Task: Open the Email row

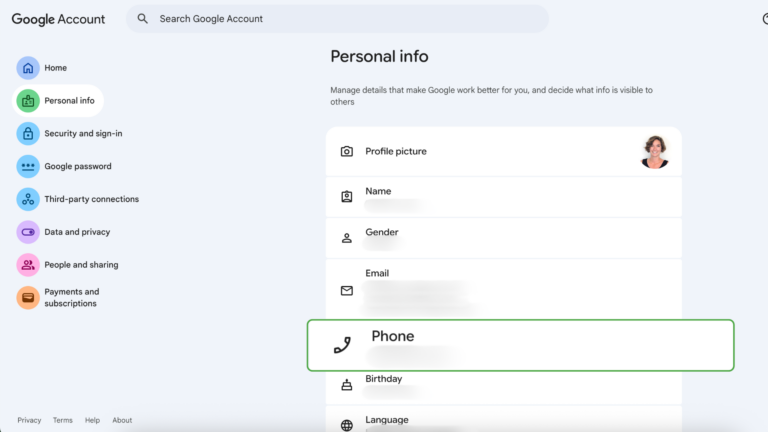Action: pos(504,289)
